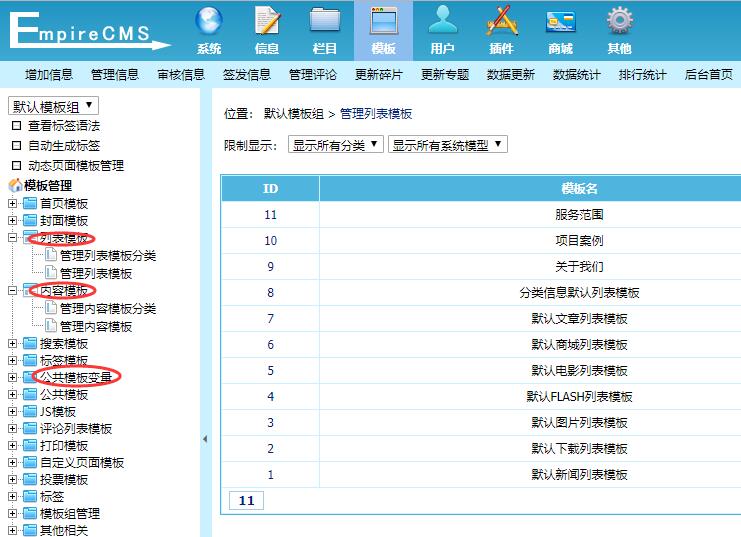Click the ID column header

pos(270,189)
